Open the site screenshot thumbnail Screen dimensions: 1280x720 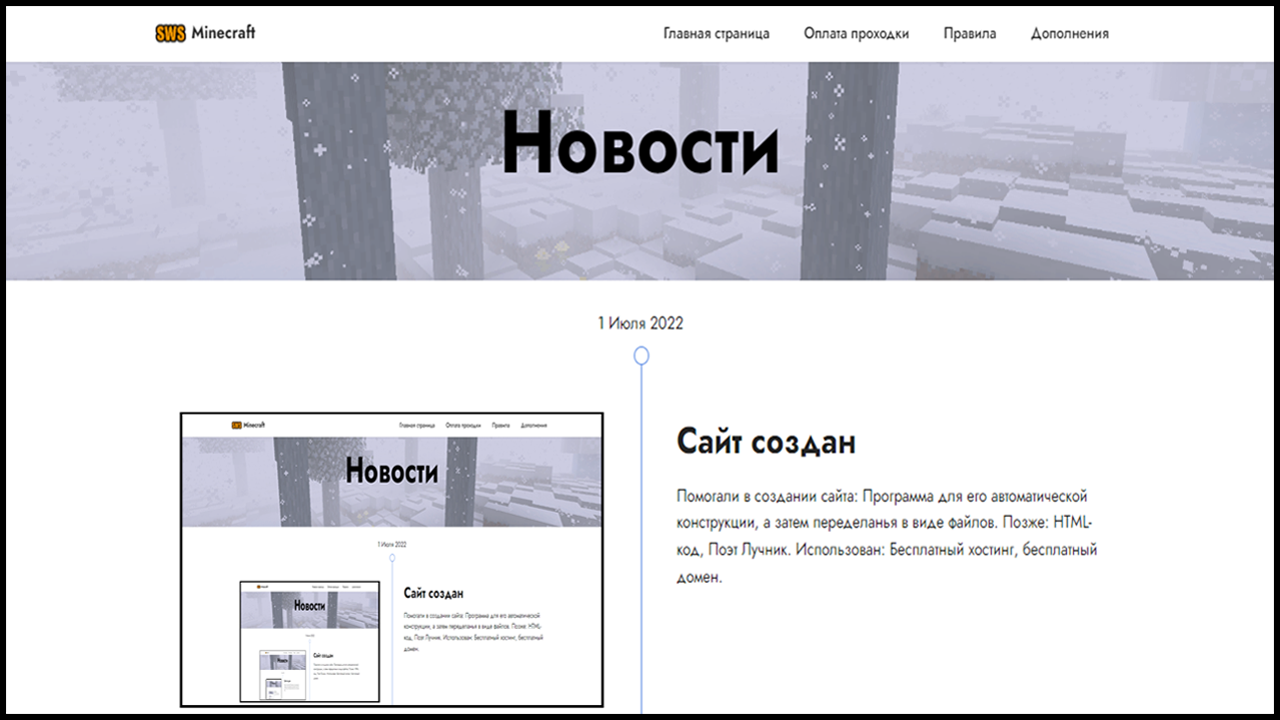pos(392,559)
